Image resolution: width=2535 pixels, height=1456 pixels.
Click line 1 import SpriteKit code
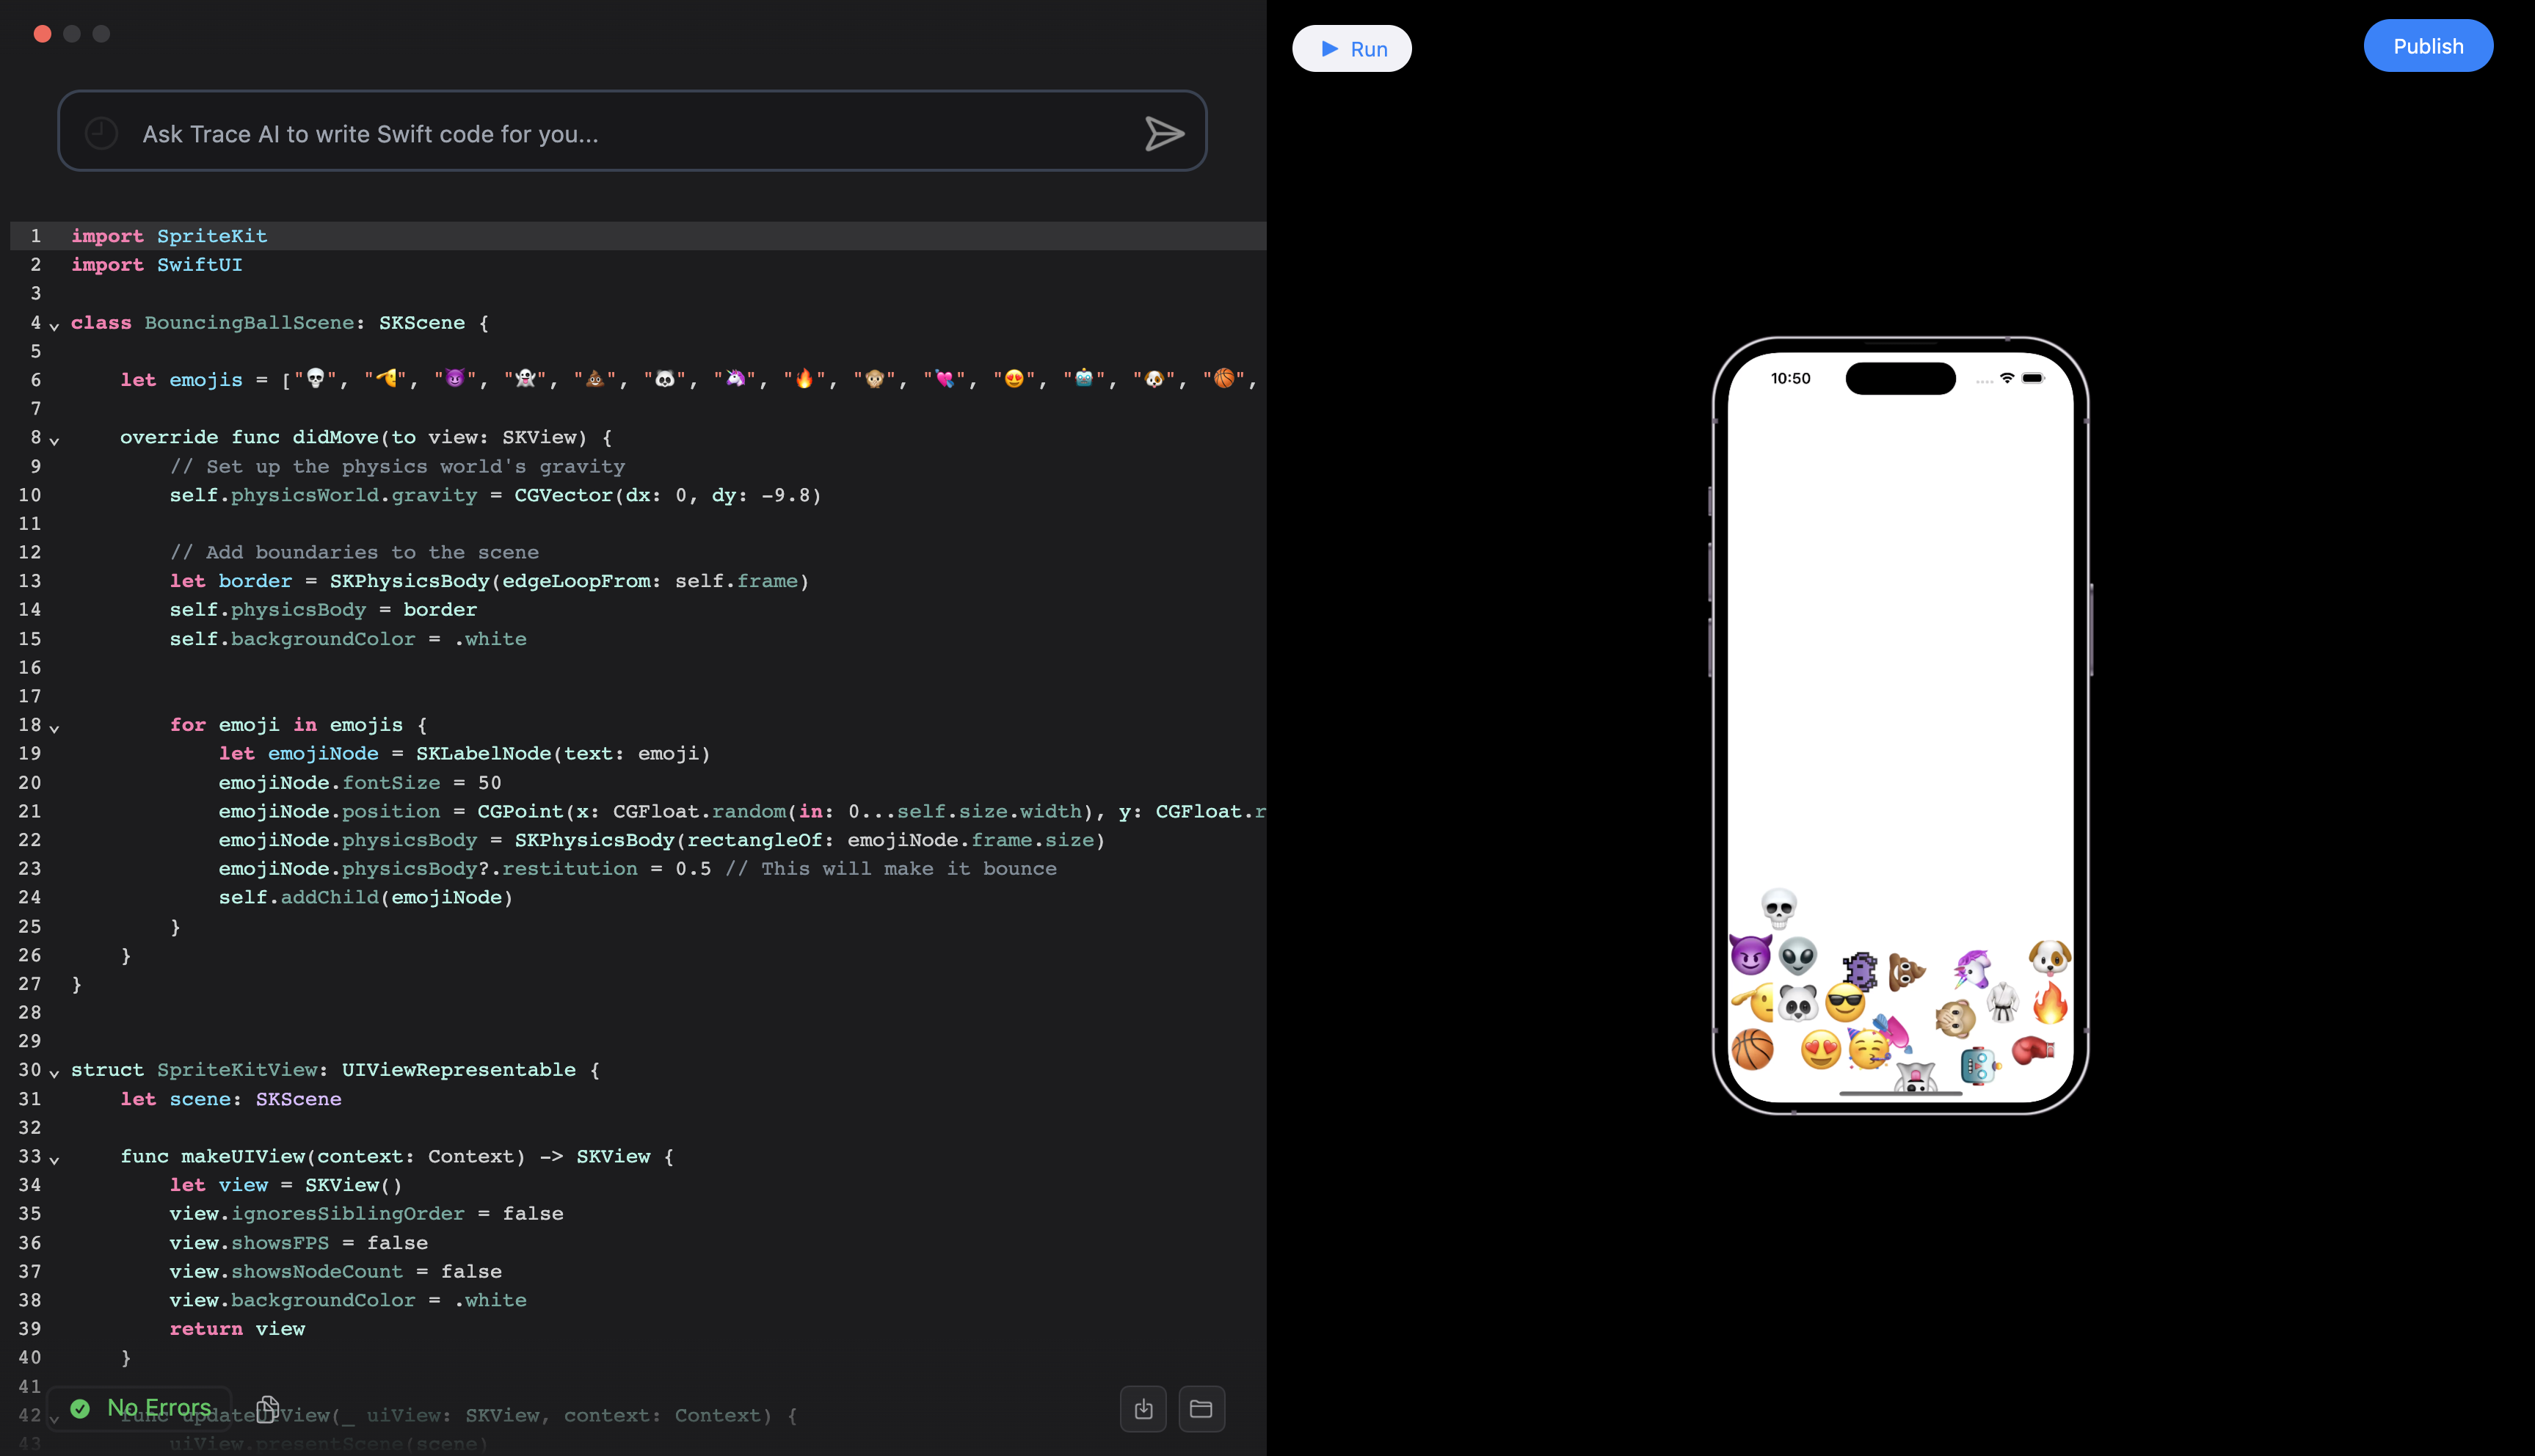pos(169,236)
